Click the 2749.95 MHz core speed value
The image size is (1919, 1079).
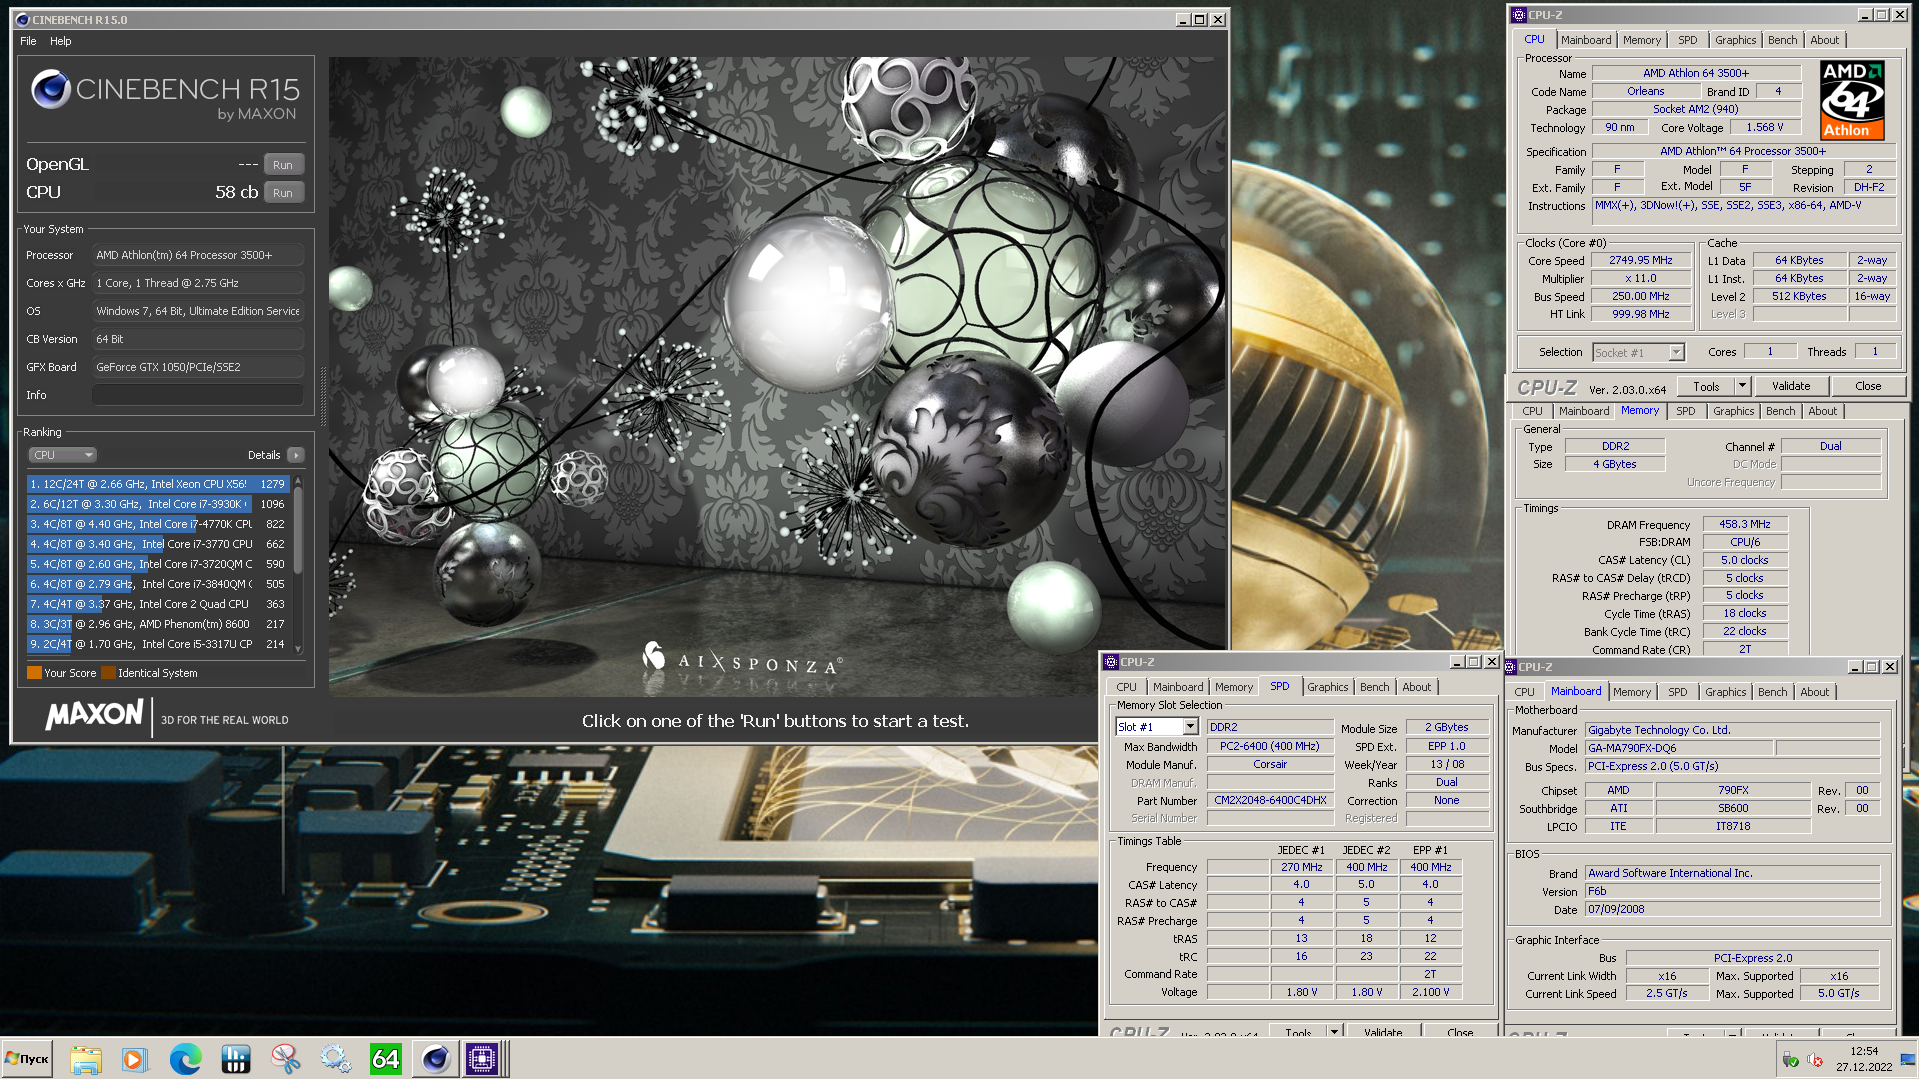1640,260
